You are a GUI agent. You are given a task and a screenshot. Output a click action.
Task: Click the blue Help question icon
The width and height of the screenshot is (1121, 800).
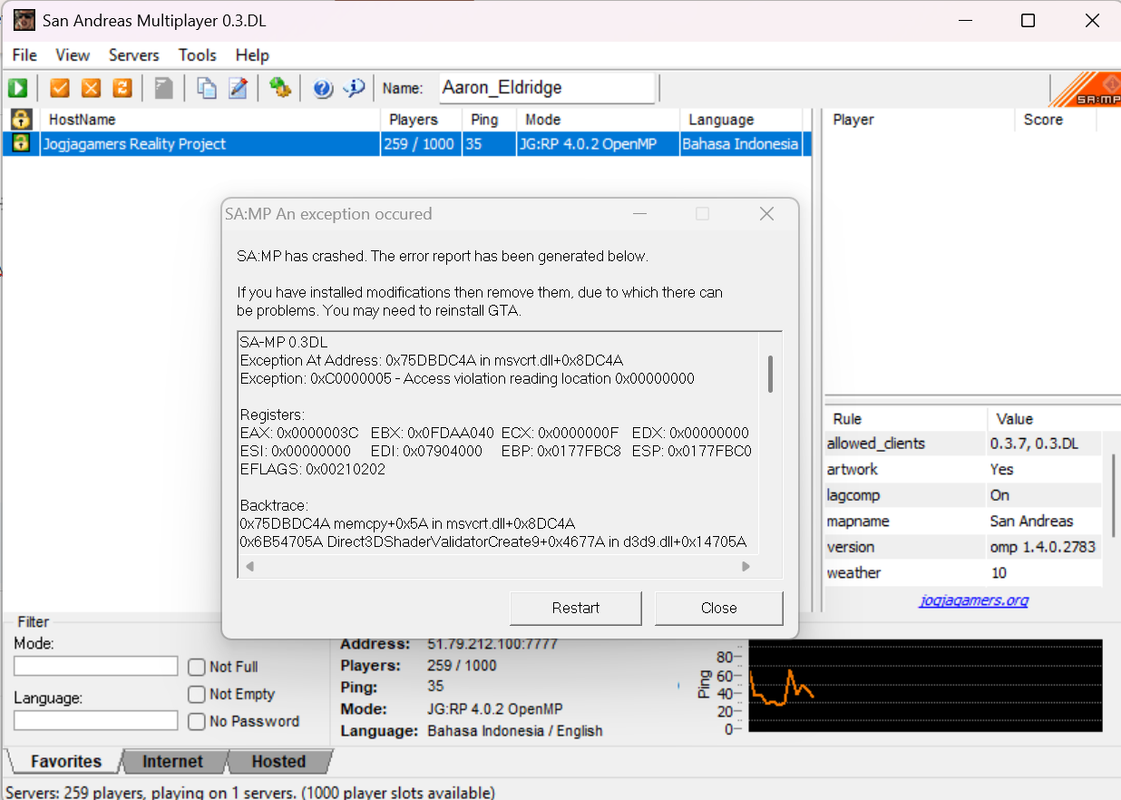[323, 89]
